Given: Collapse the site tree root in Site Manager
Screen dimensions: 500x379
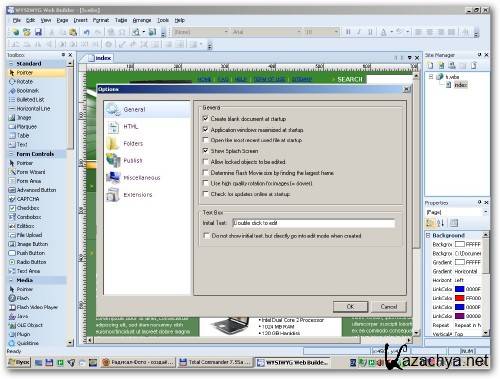Looking at the screenshot, I should click(431, 77).
